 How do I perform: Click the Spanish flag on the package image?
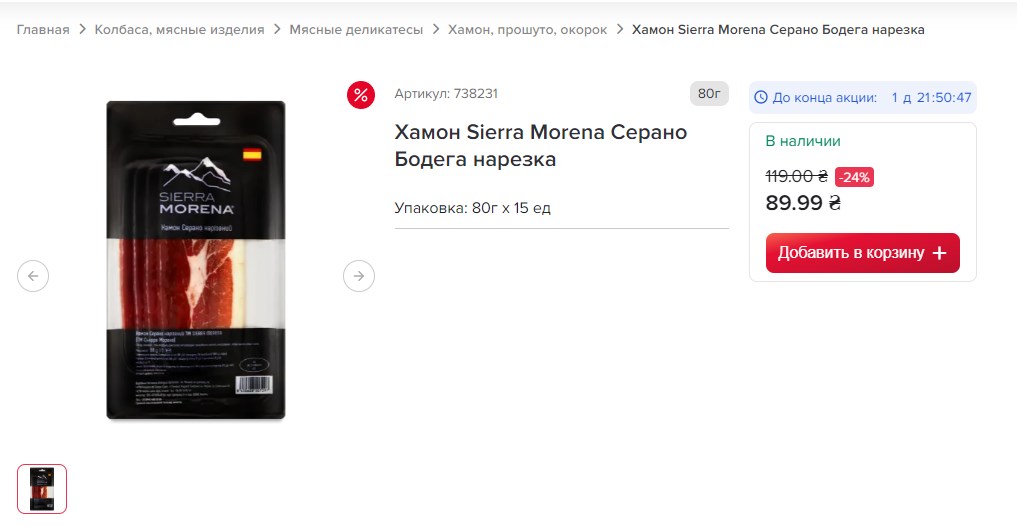[x=252, y=154]
